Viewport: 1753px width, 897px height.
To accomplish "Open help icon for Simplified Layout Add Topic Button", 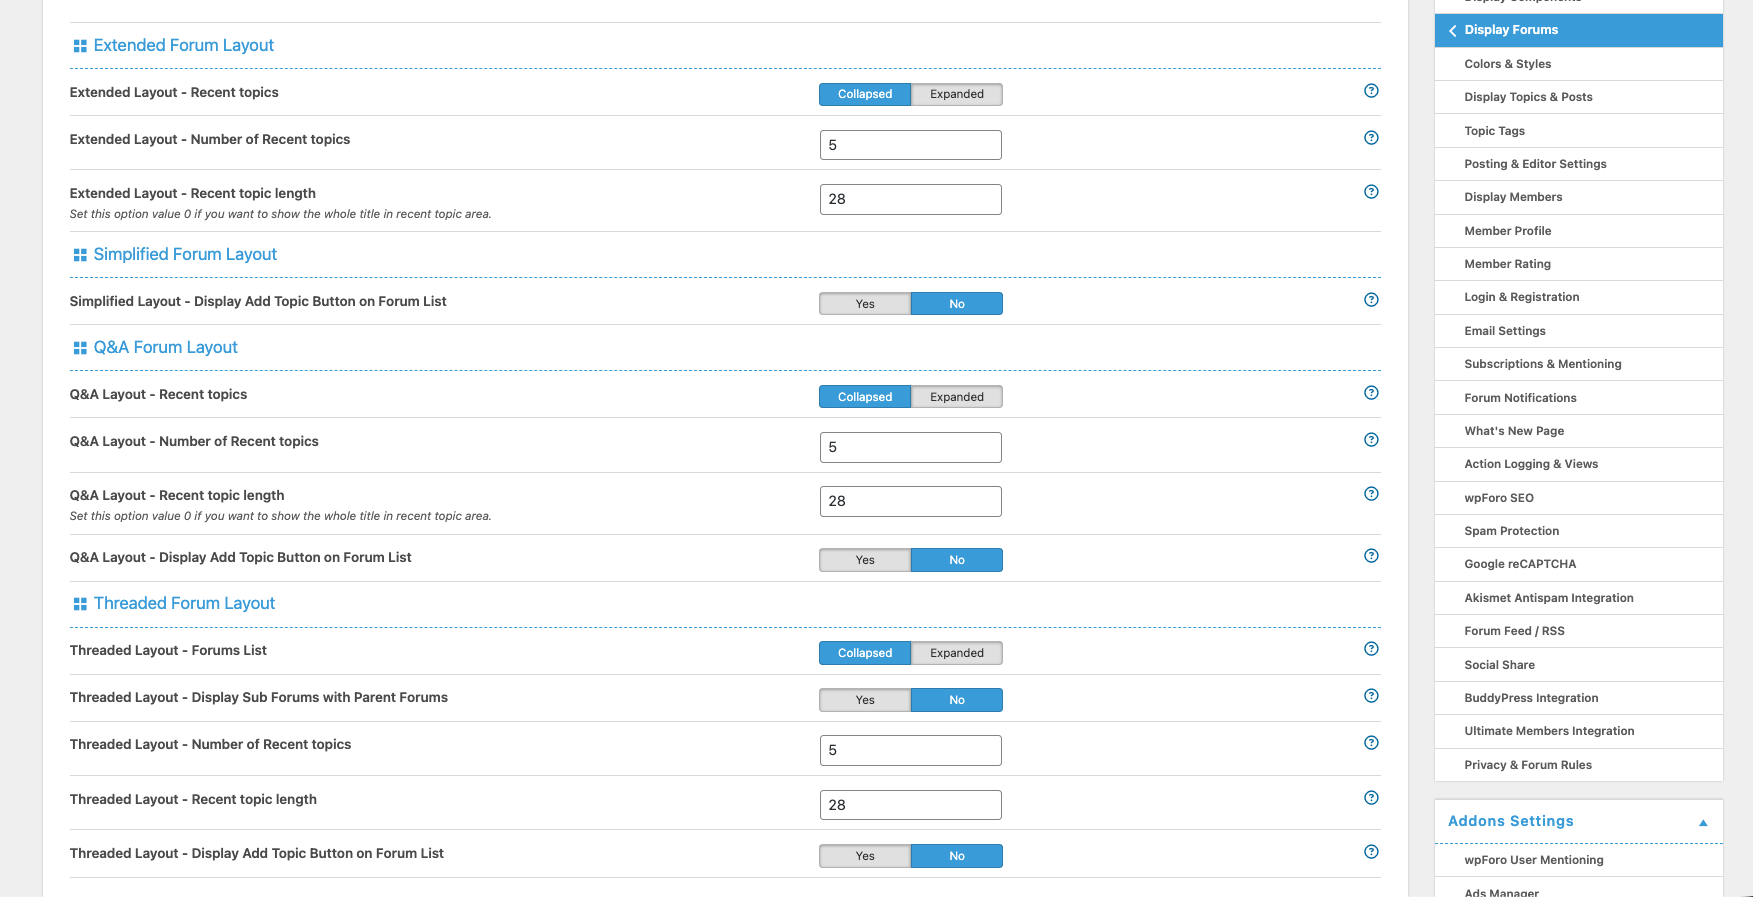I will coord(1371,300).
